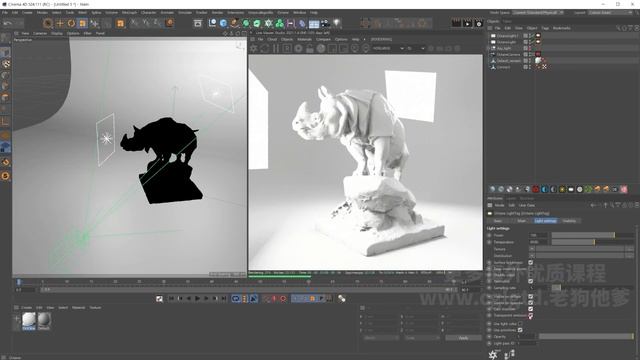Open the File menu in the main menu bar
640x360 pixels.
tap(5, 13)
